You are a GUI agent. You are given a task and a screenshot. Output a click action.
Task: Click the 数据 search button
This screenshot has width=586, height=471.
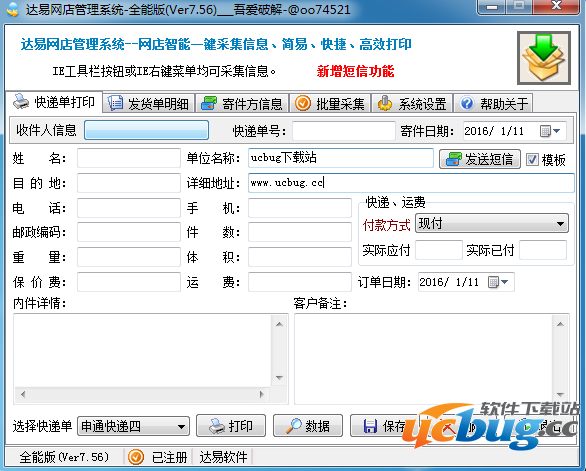tap(308, 426)
